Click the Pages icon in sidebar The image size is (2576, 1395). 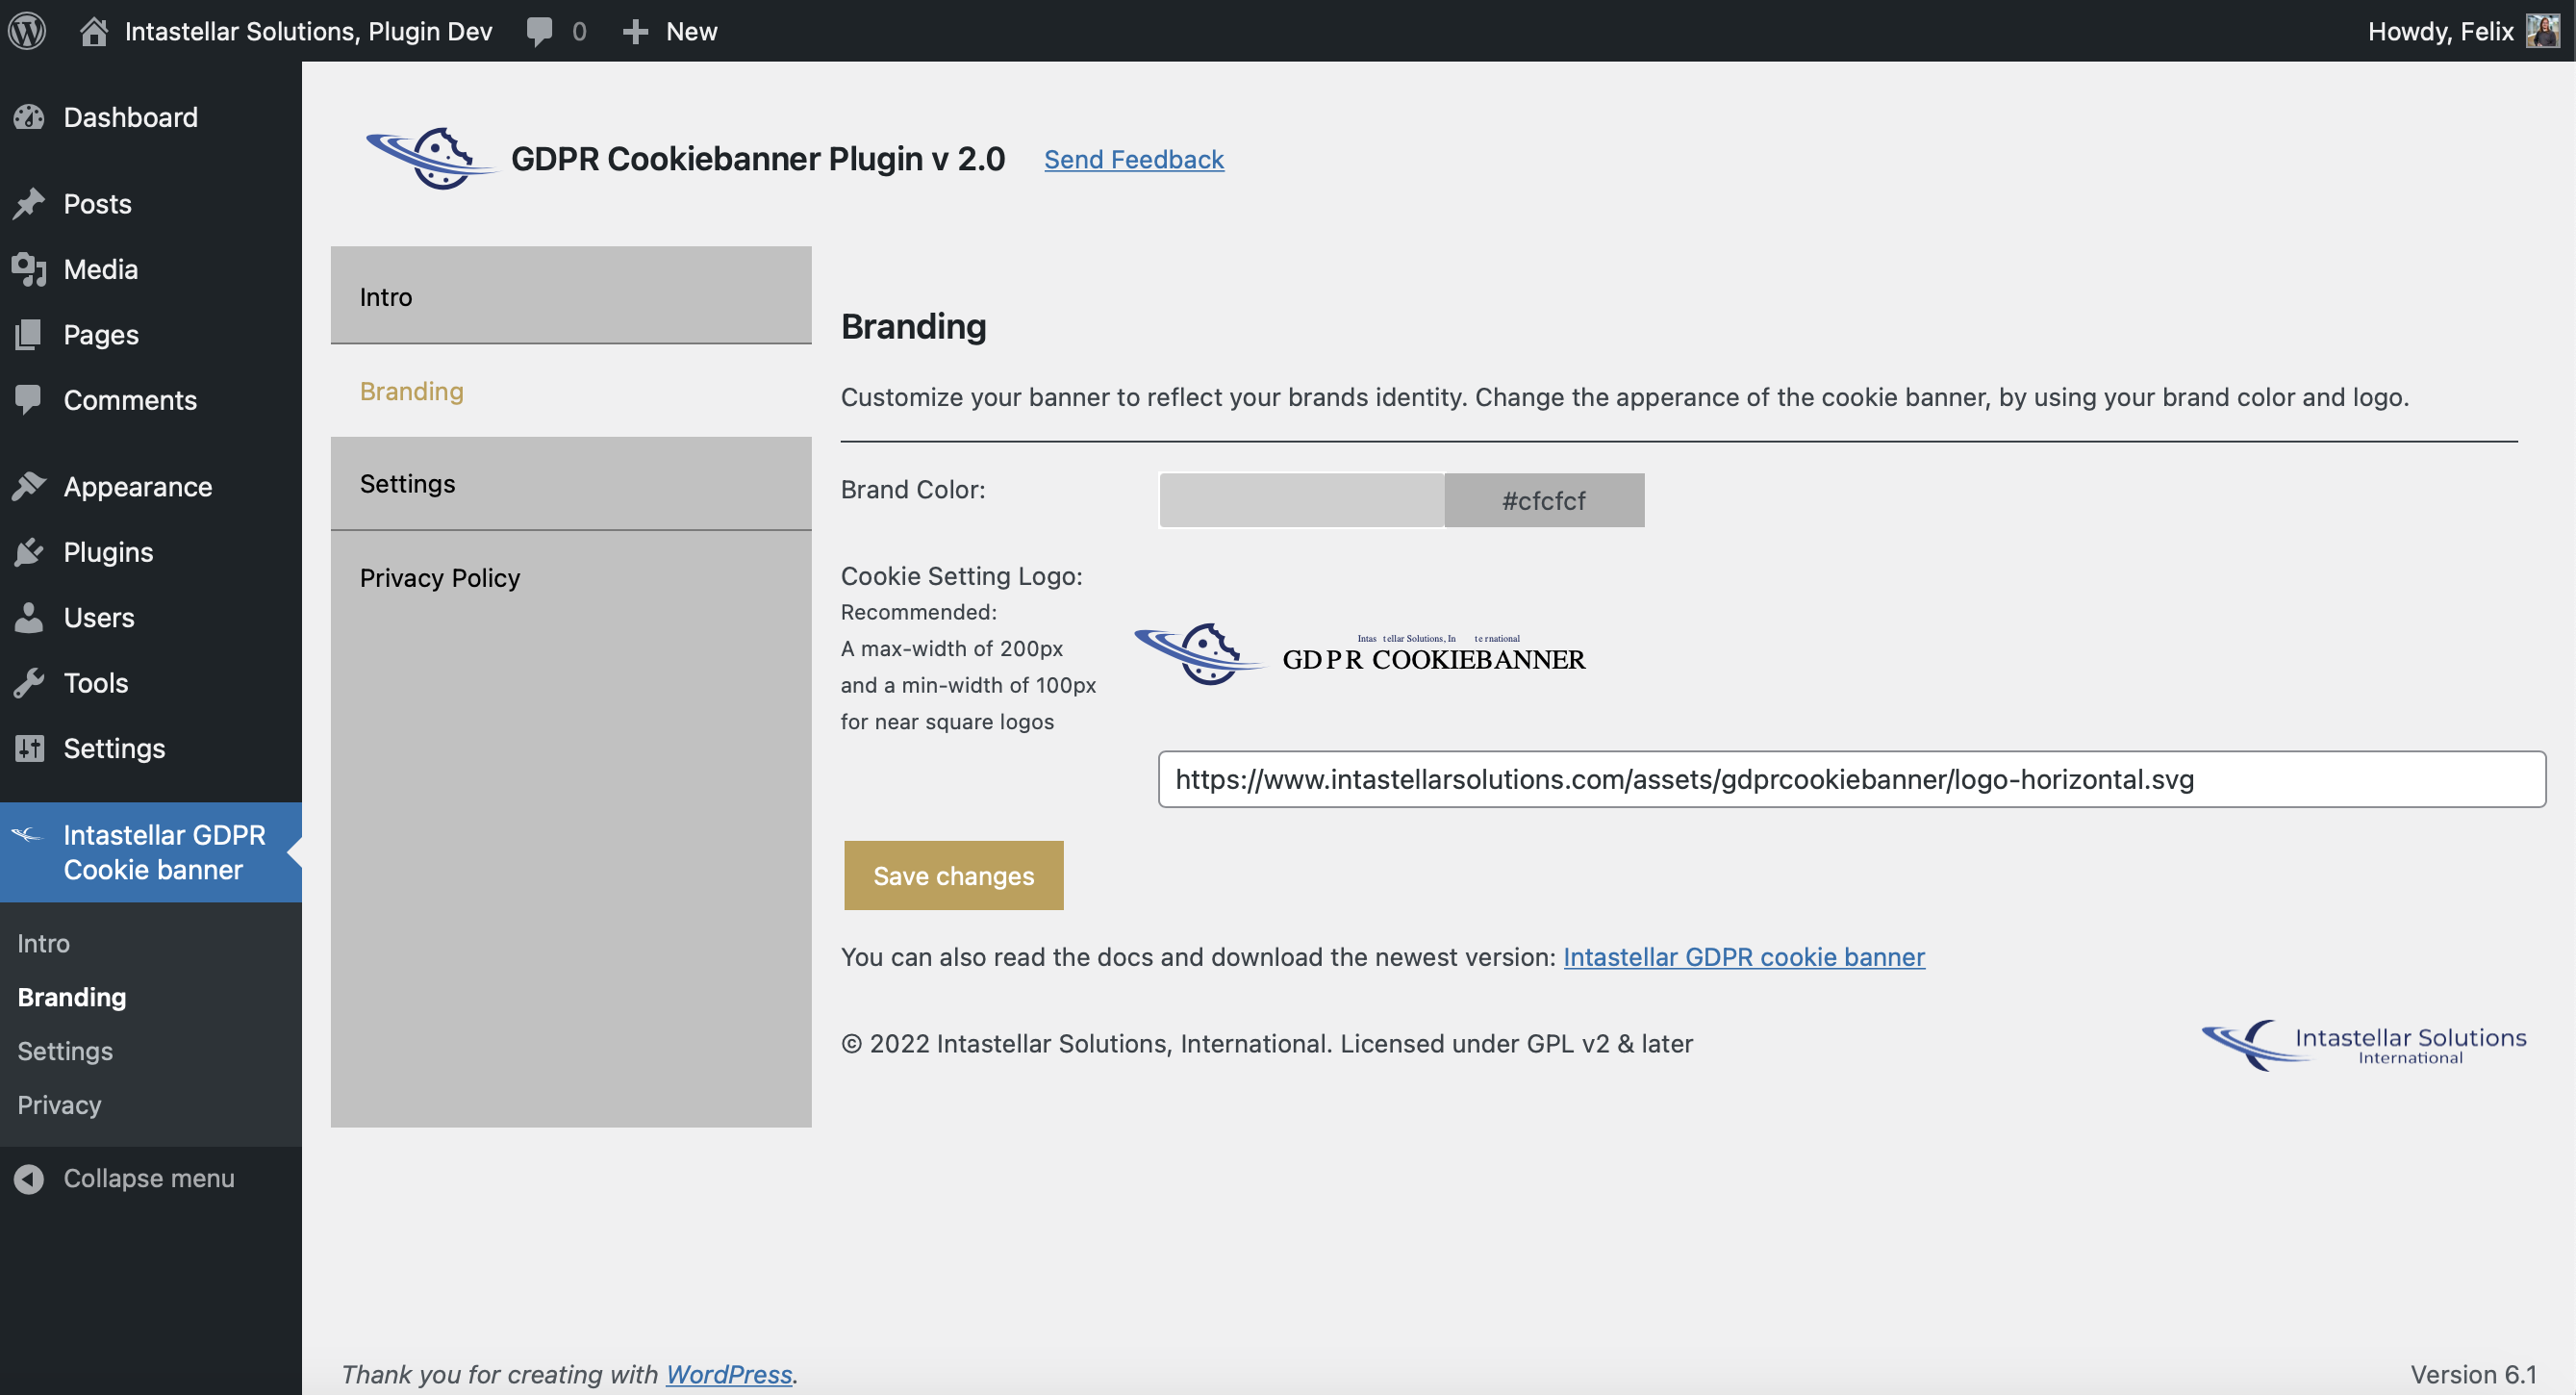click(29, 335)
